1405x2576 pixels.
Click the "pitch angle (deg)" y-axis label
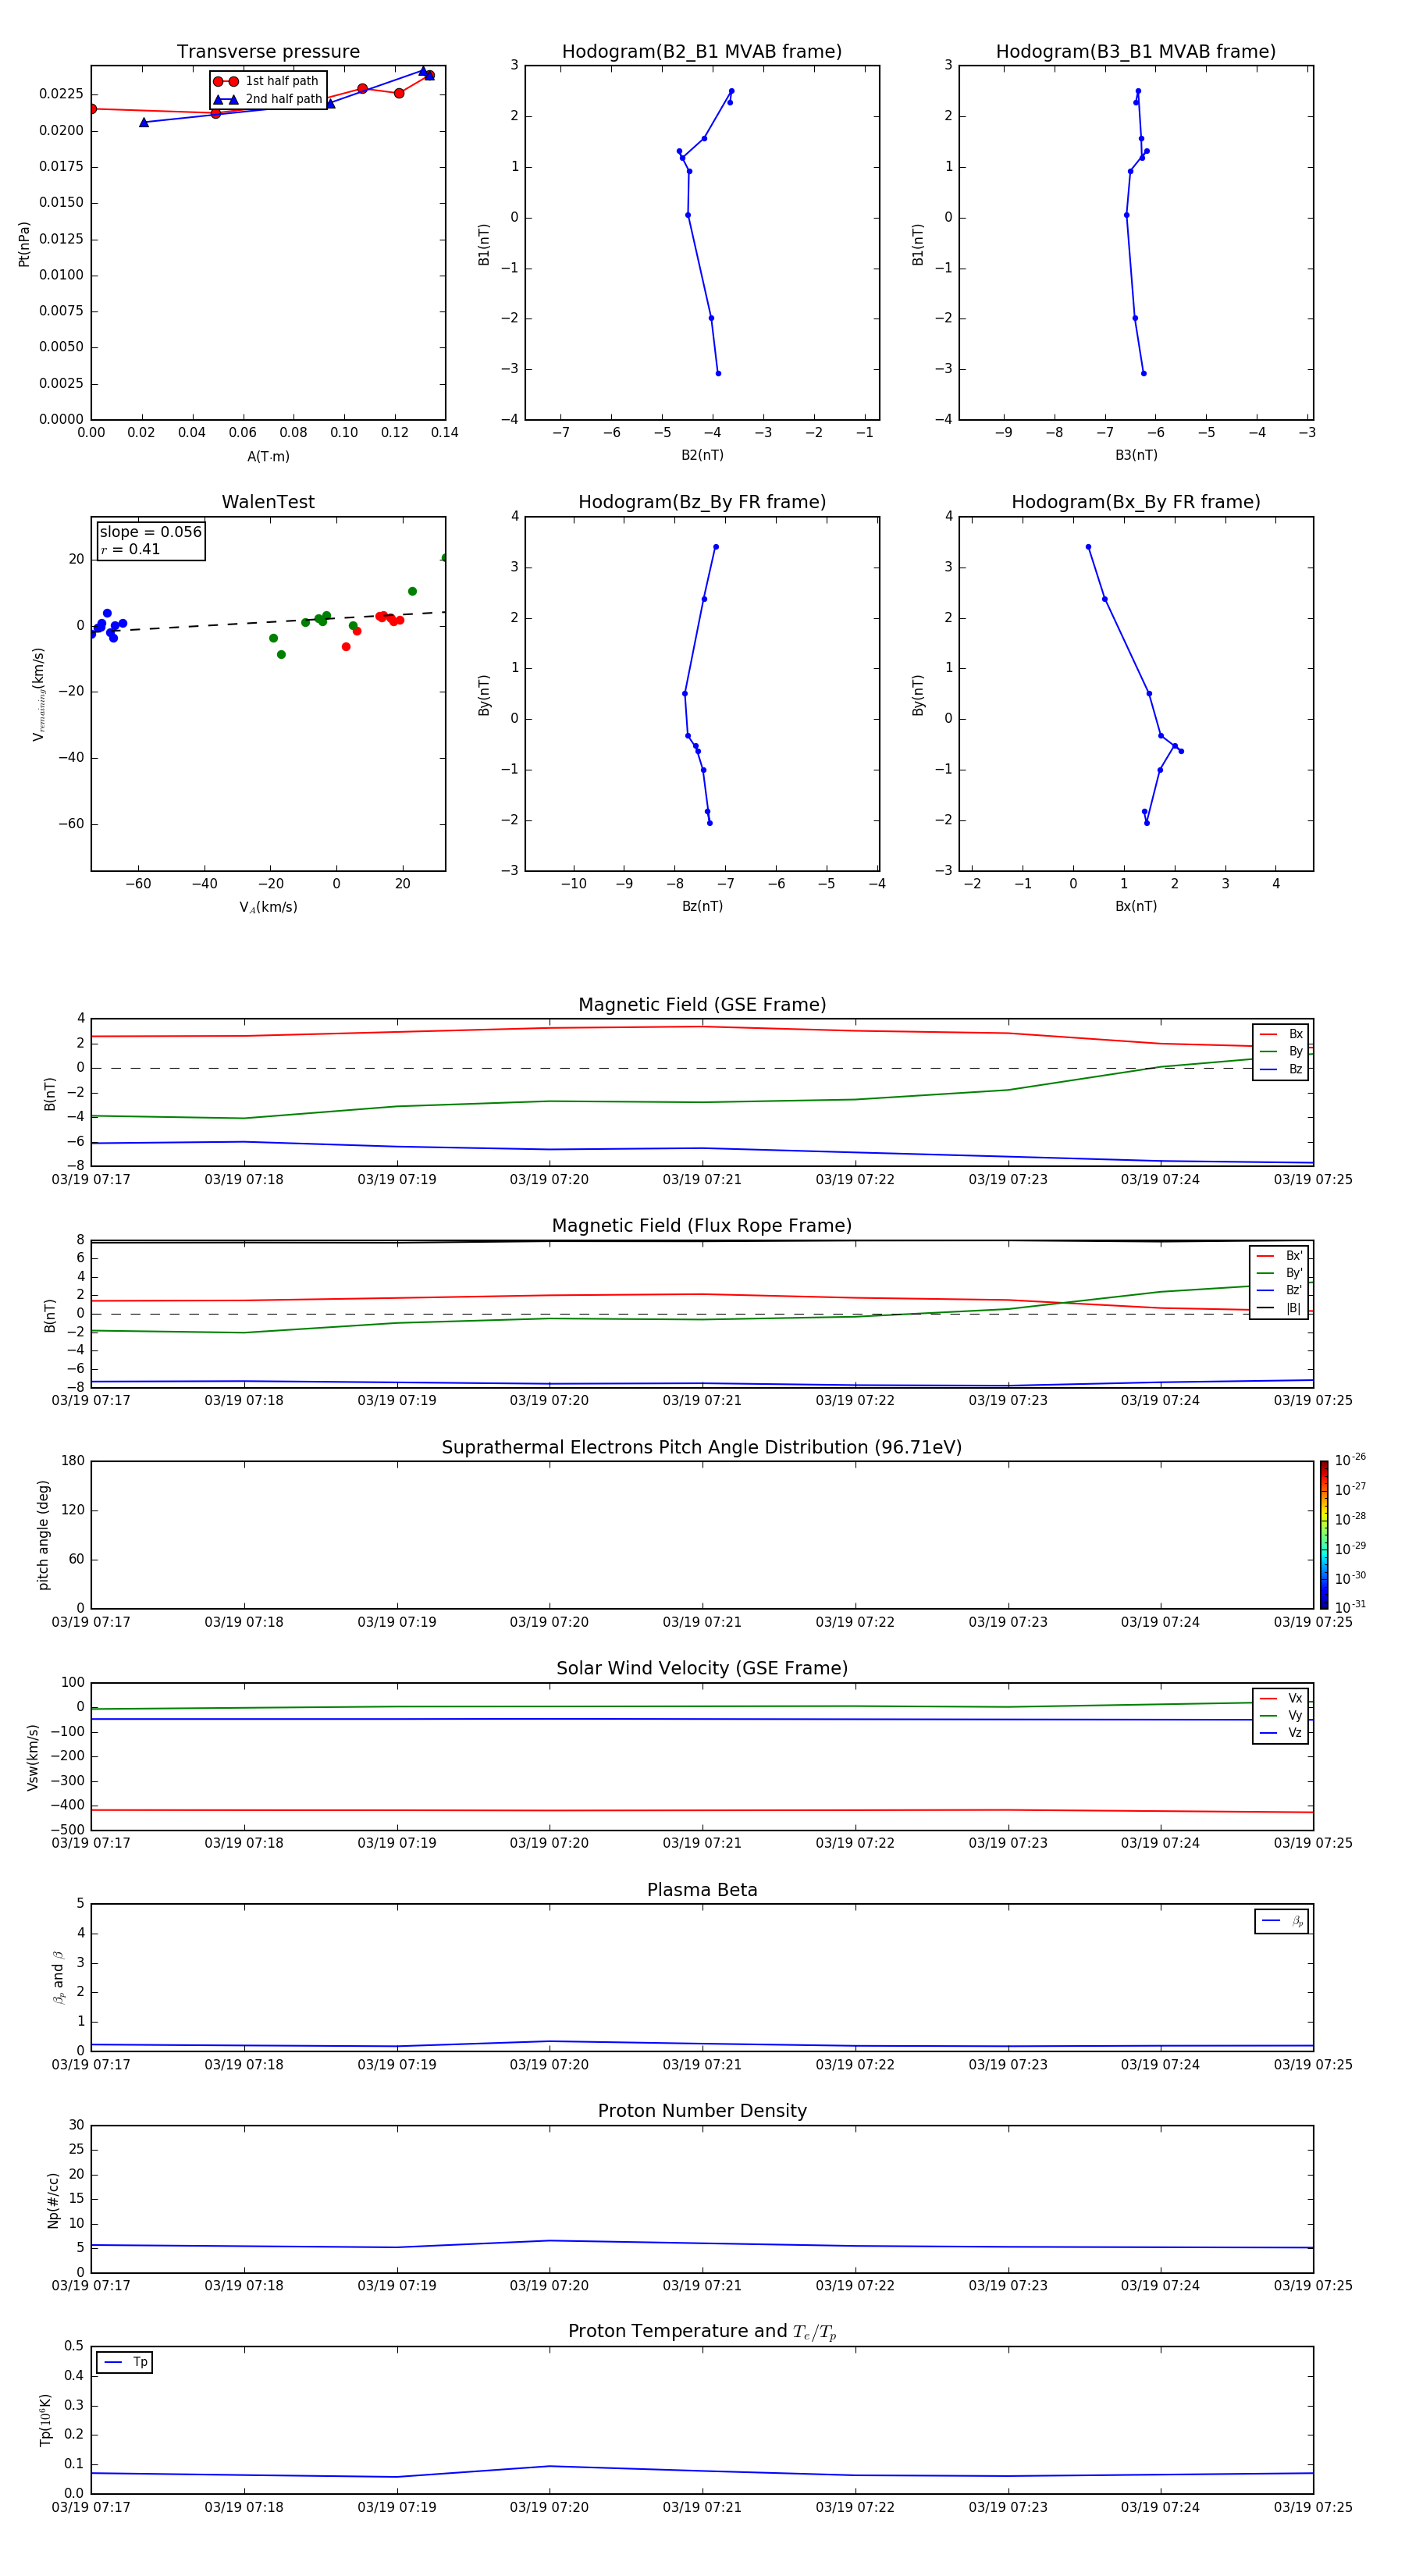pyautogui.click(x=43, y=1534)
